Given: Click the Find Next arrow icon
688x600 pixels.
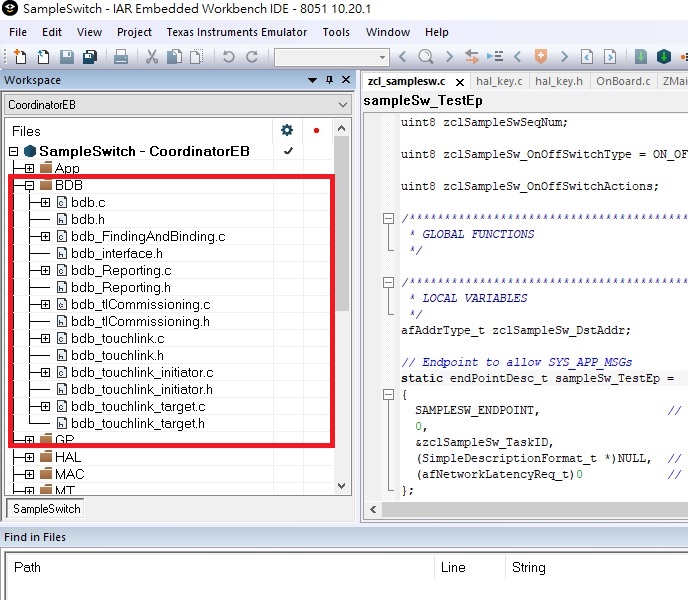Looking at the screenshot, I should (449, 57).
